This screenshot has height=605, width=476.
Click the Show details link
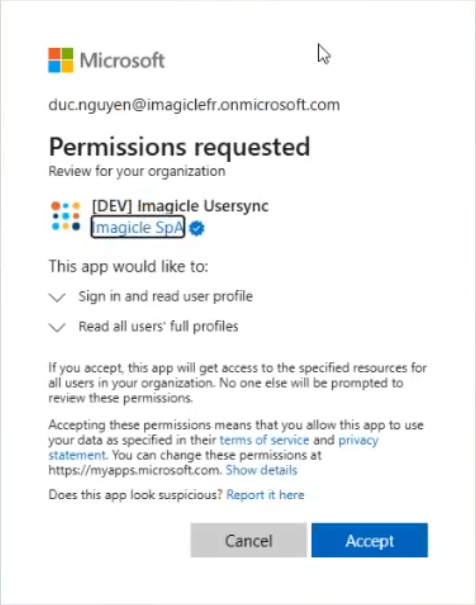pos(262,470)
